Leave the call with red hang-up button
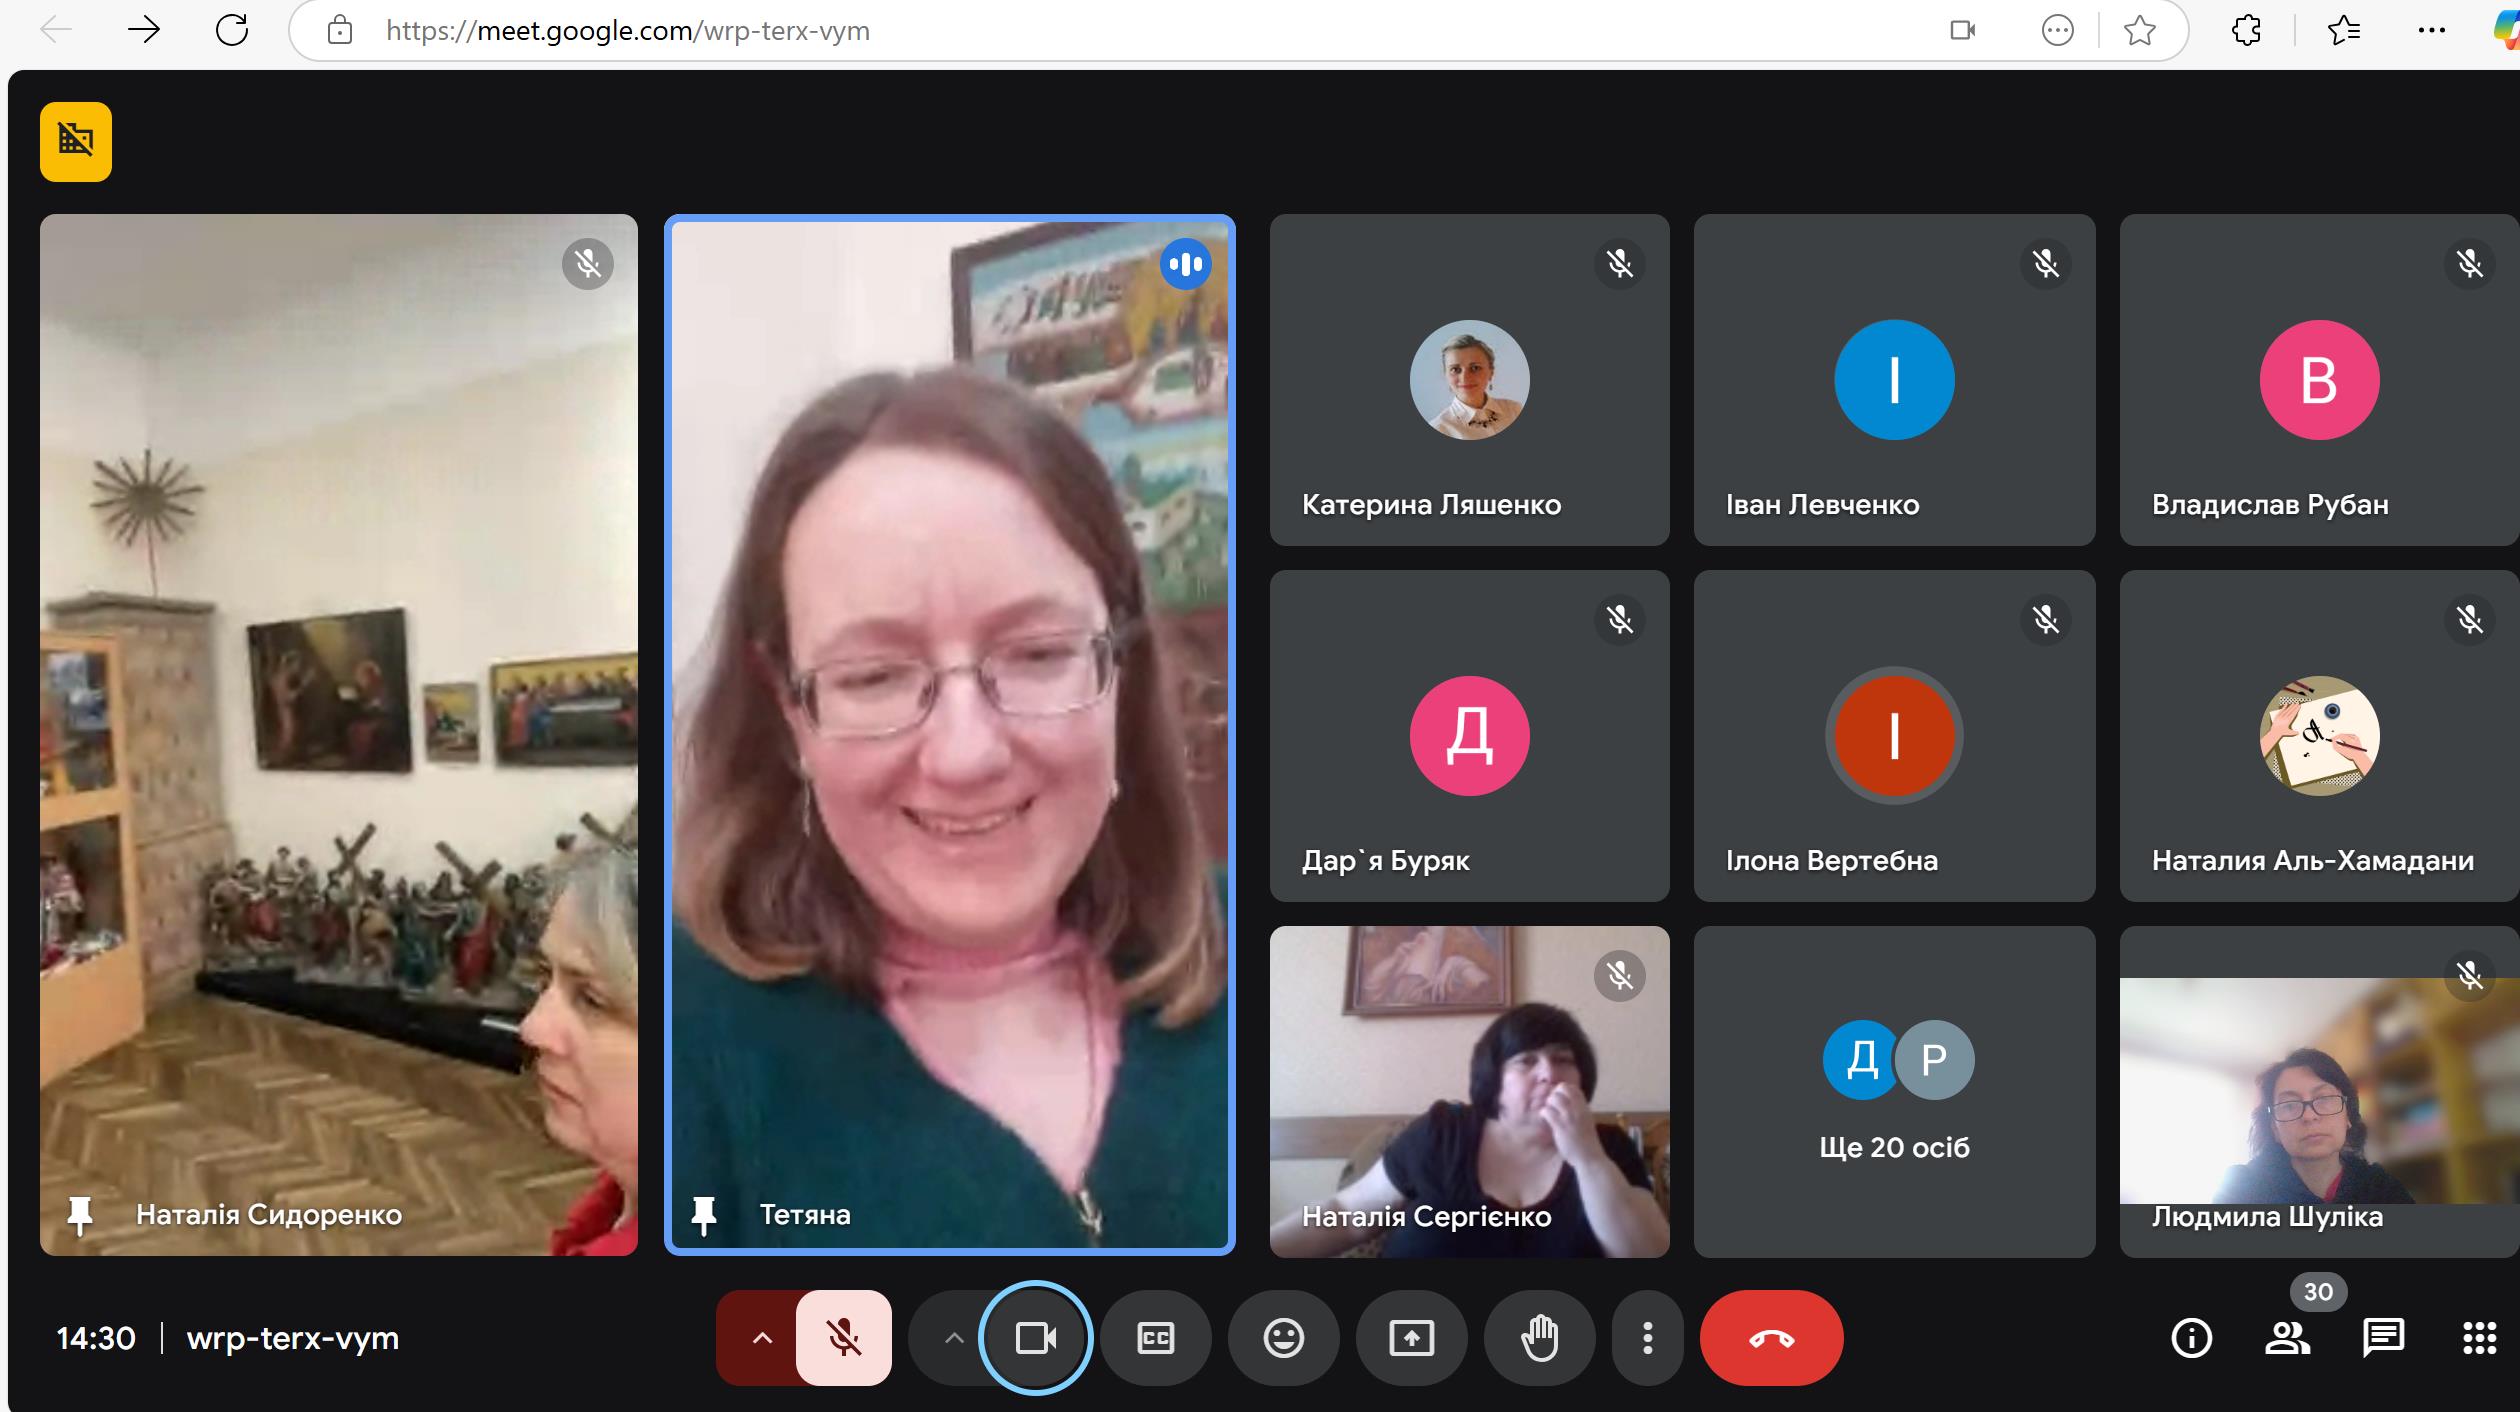This screenshot has height=1412, width=2520. (1771, 1337)
